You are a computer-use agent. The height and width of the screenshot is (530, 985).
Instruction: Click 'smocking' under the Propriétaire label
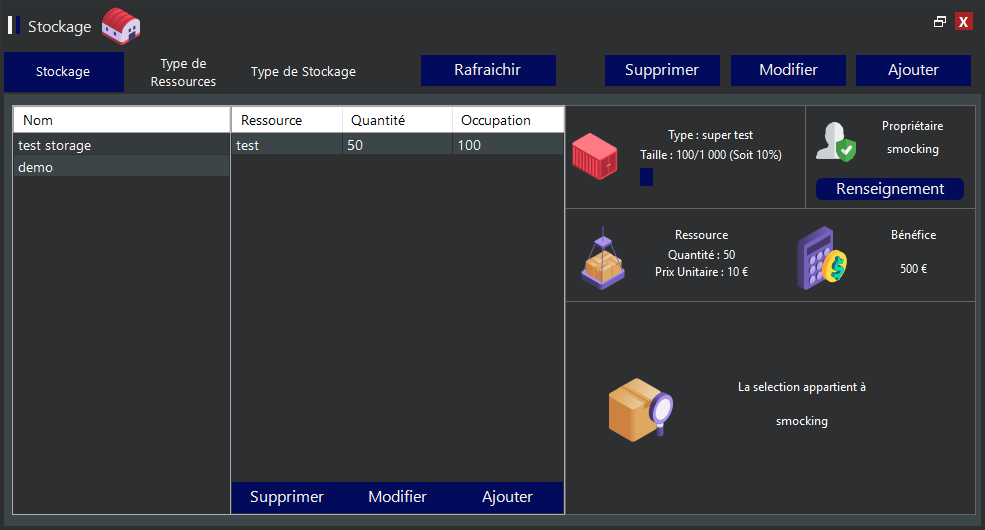point(912,149)
